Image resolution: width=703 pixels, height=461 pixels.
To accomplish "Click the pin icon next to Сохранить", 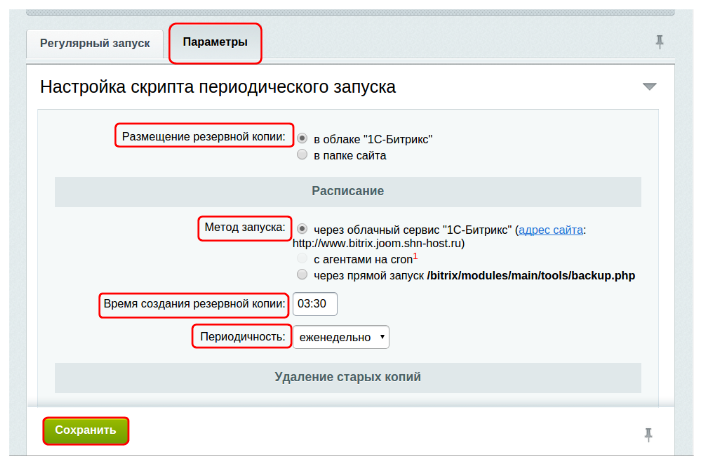I will (648, 433).
